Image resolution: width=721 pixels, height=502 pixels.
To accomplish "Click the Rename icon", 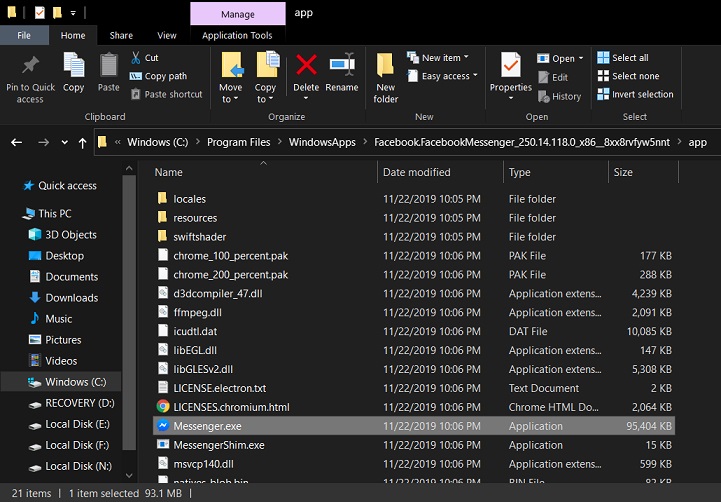I will pos(342,65).
